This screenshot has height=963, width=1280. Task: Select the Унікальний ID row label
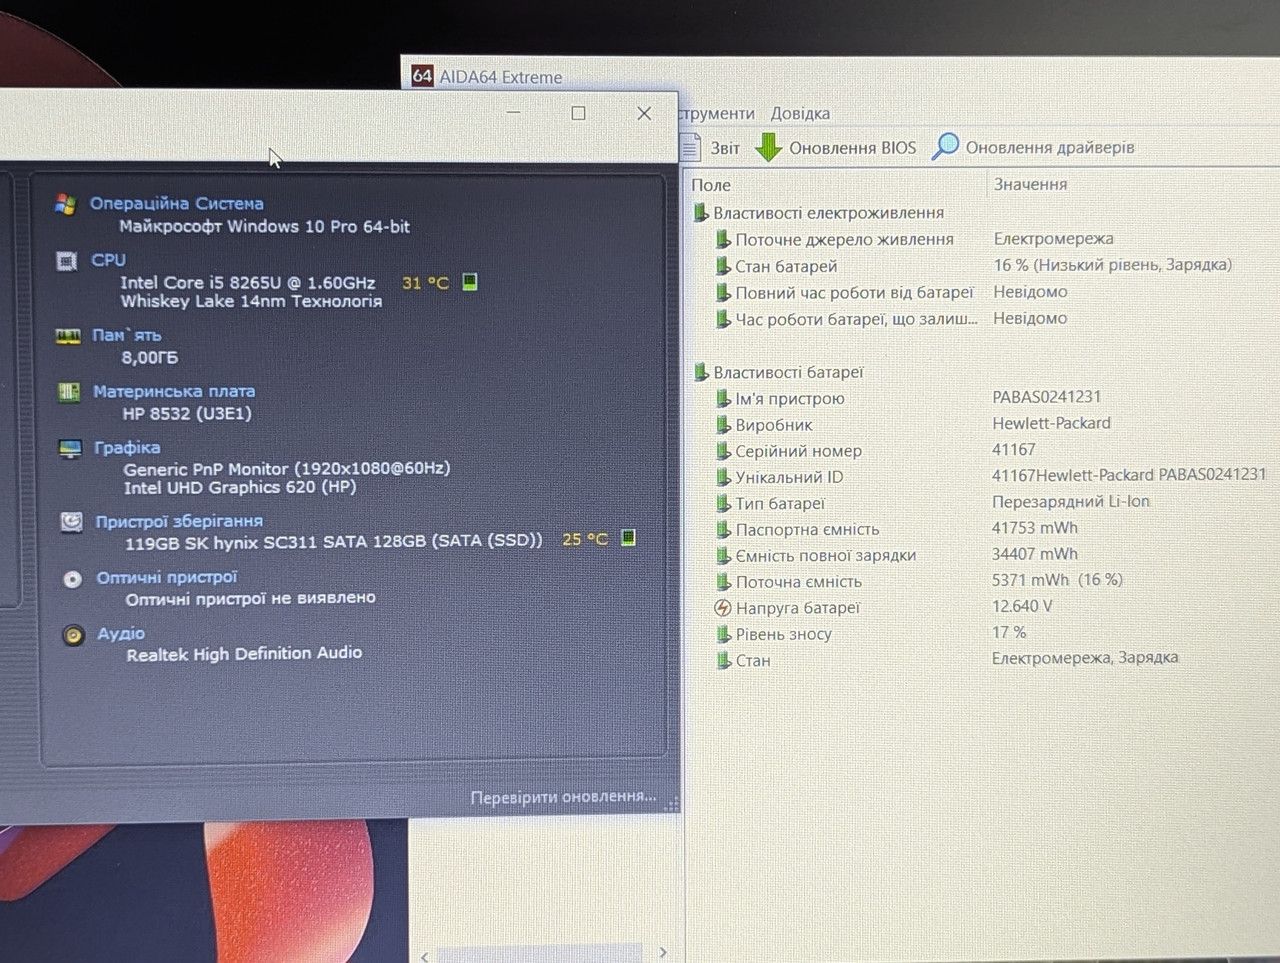[x=789, y=477]
